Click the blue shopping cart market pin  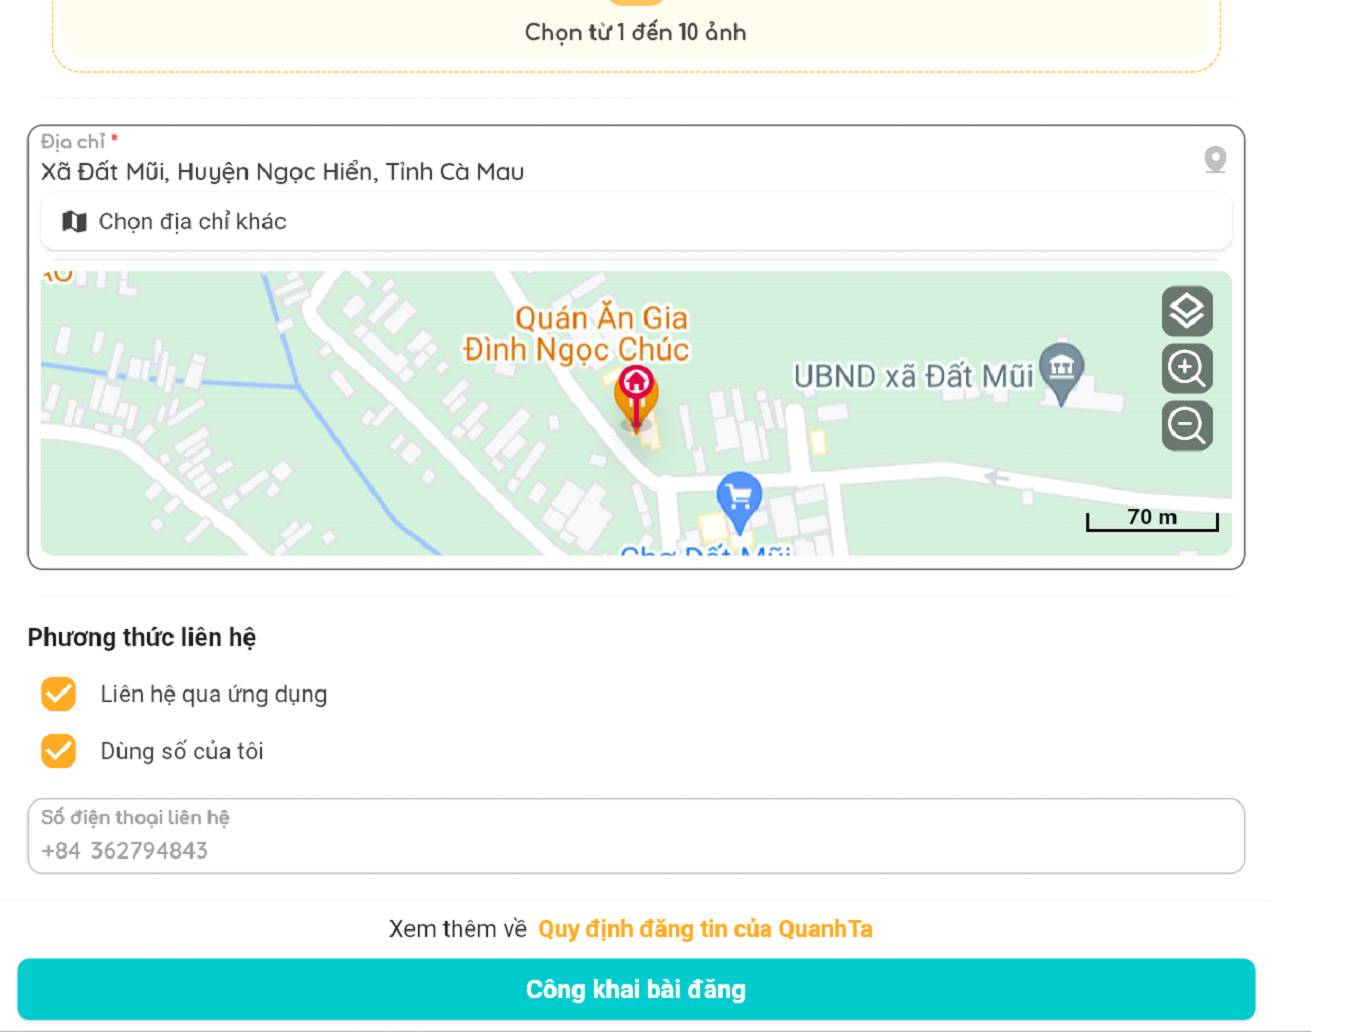point(739,501)
